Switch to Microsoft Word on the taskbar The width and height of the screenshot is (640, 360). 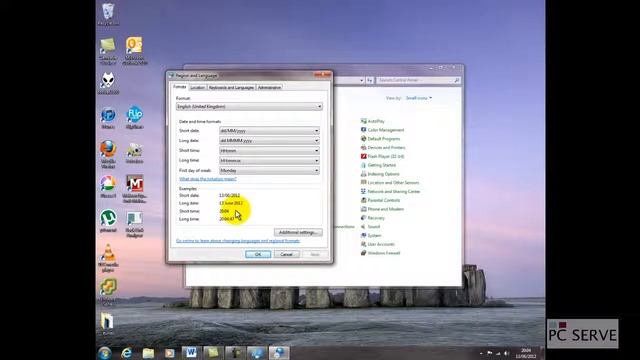[x=191, y=353]
